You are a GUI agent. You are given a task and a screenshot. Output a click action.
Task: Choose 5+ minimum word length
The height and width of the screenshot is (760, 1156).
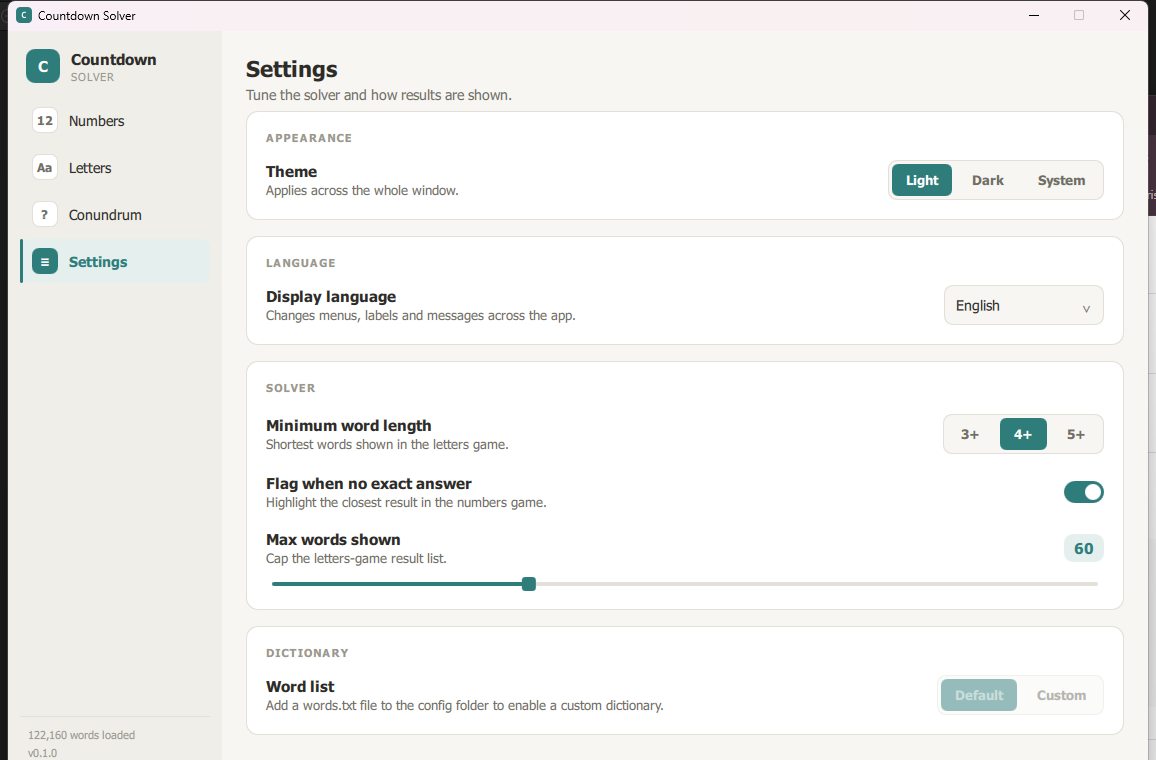1076,434
